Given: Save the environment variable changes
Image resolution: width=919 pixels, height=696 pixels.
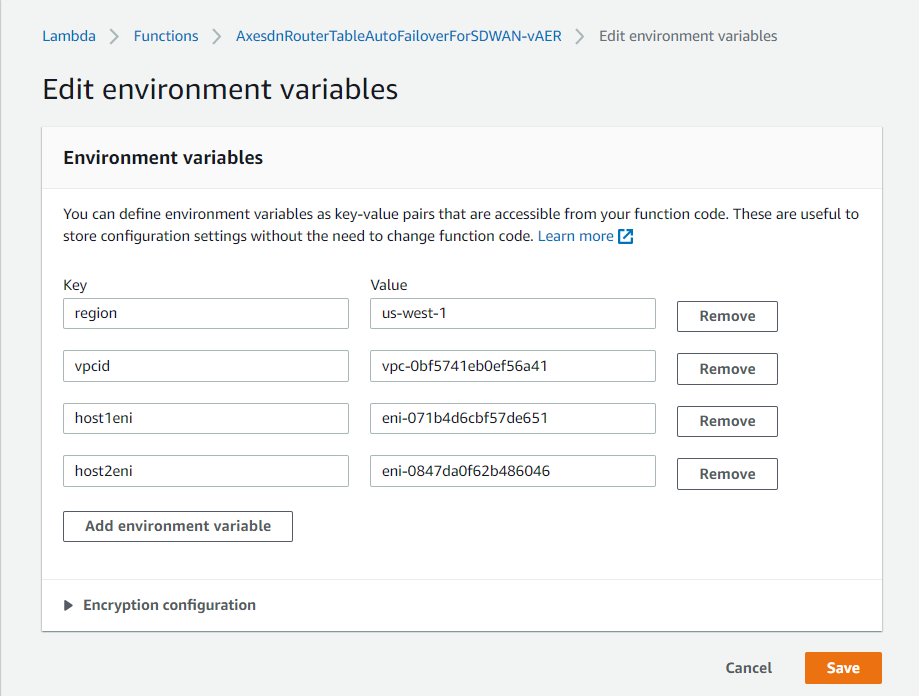Looking at the screenshot, I should [843, 668].
